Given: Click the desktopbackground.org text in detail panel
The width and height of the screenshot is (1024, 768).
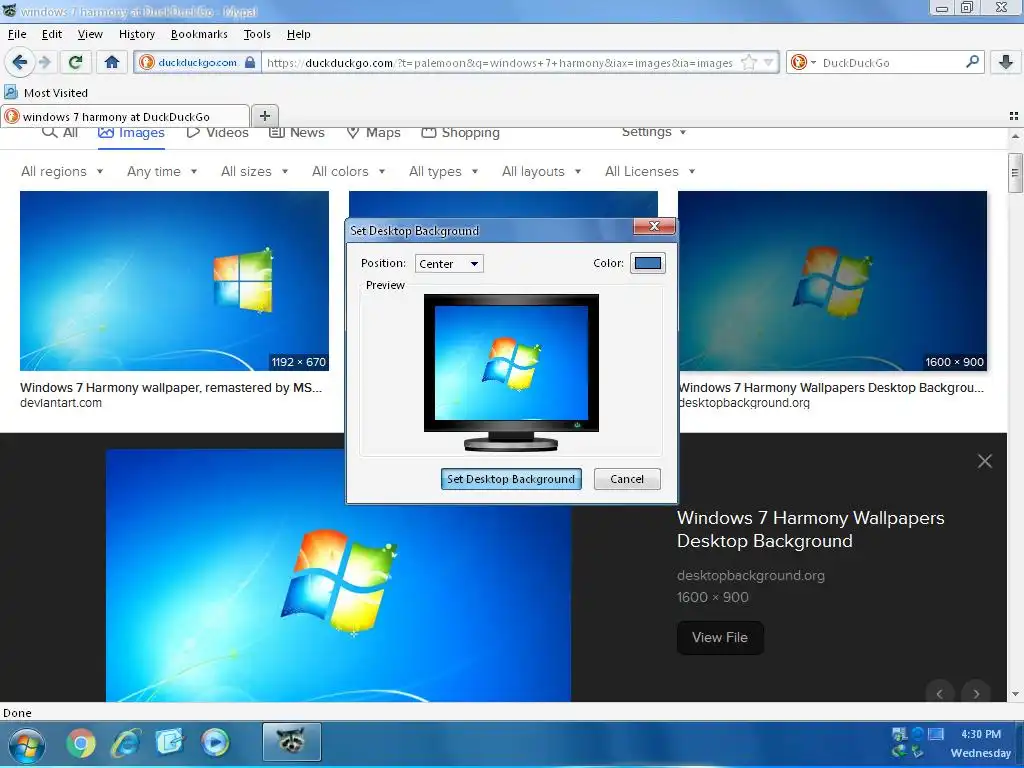Looking at the screenshot, I should 750,575.
